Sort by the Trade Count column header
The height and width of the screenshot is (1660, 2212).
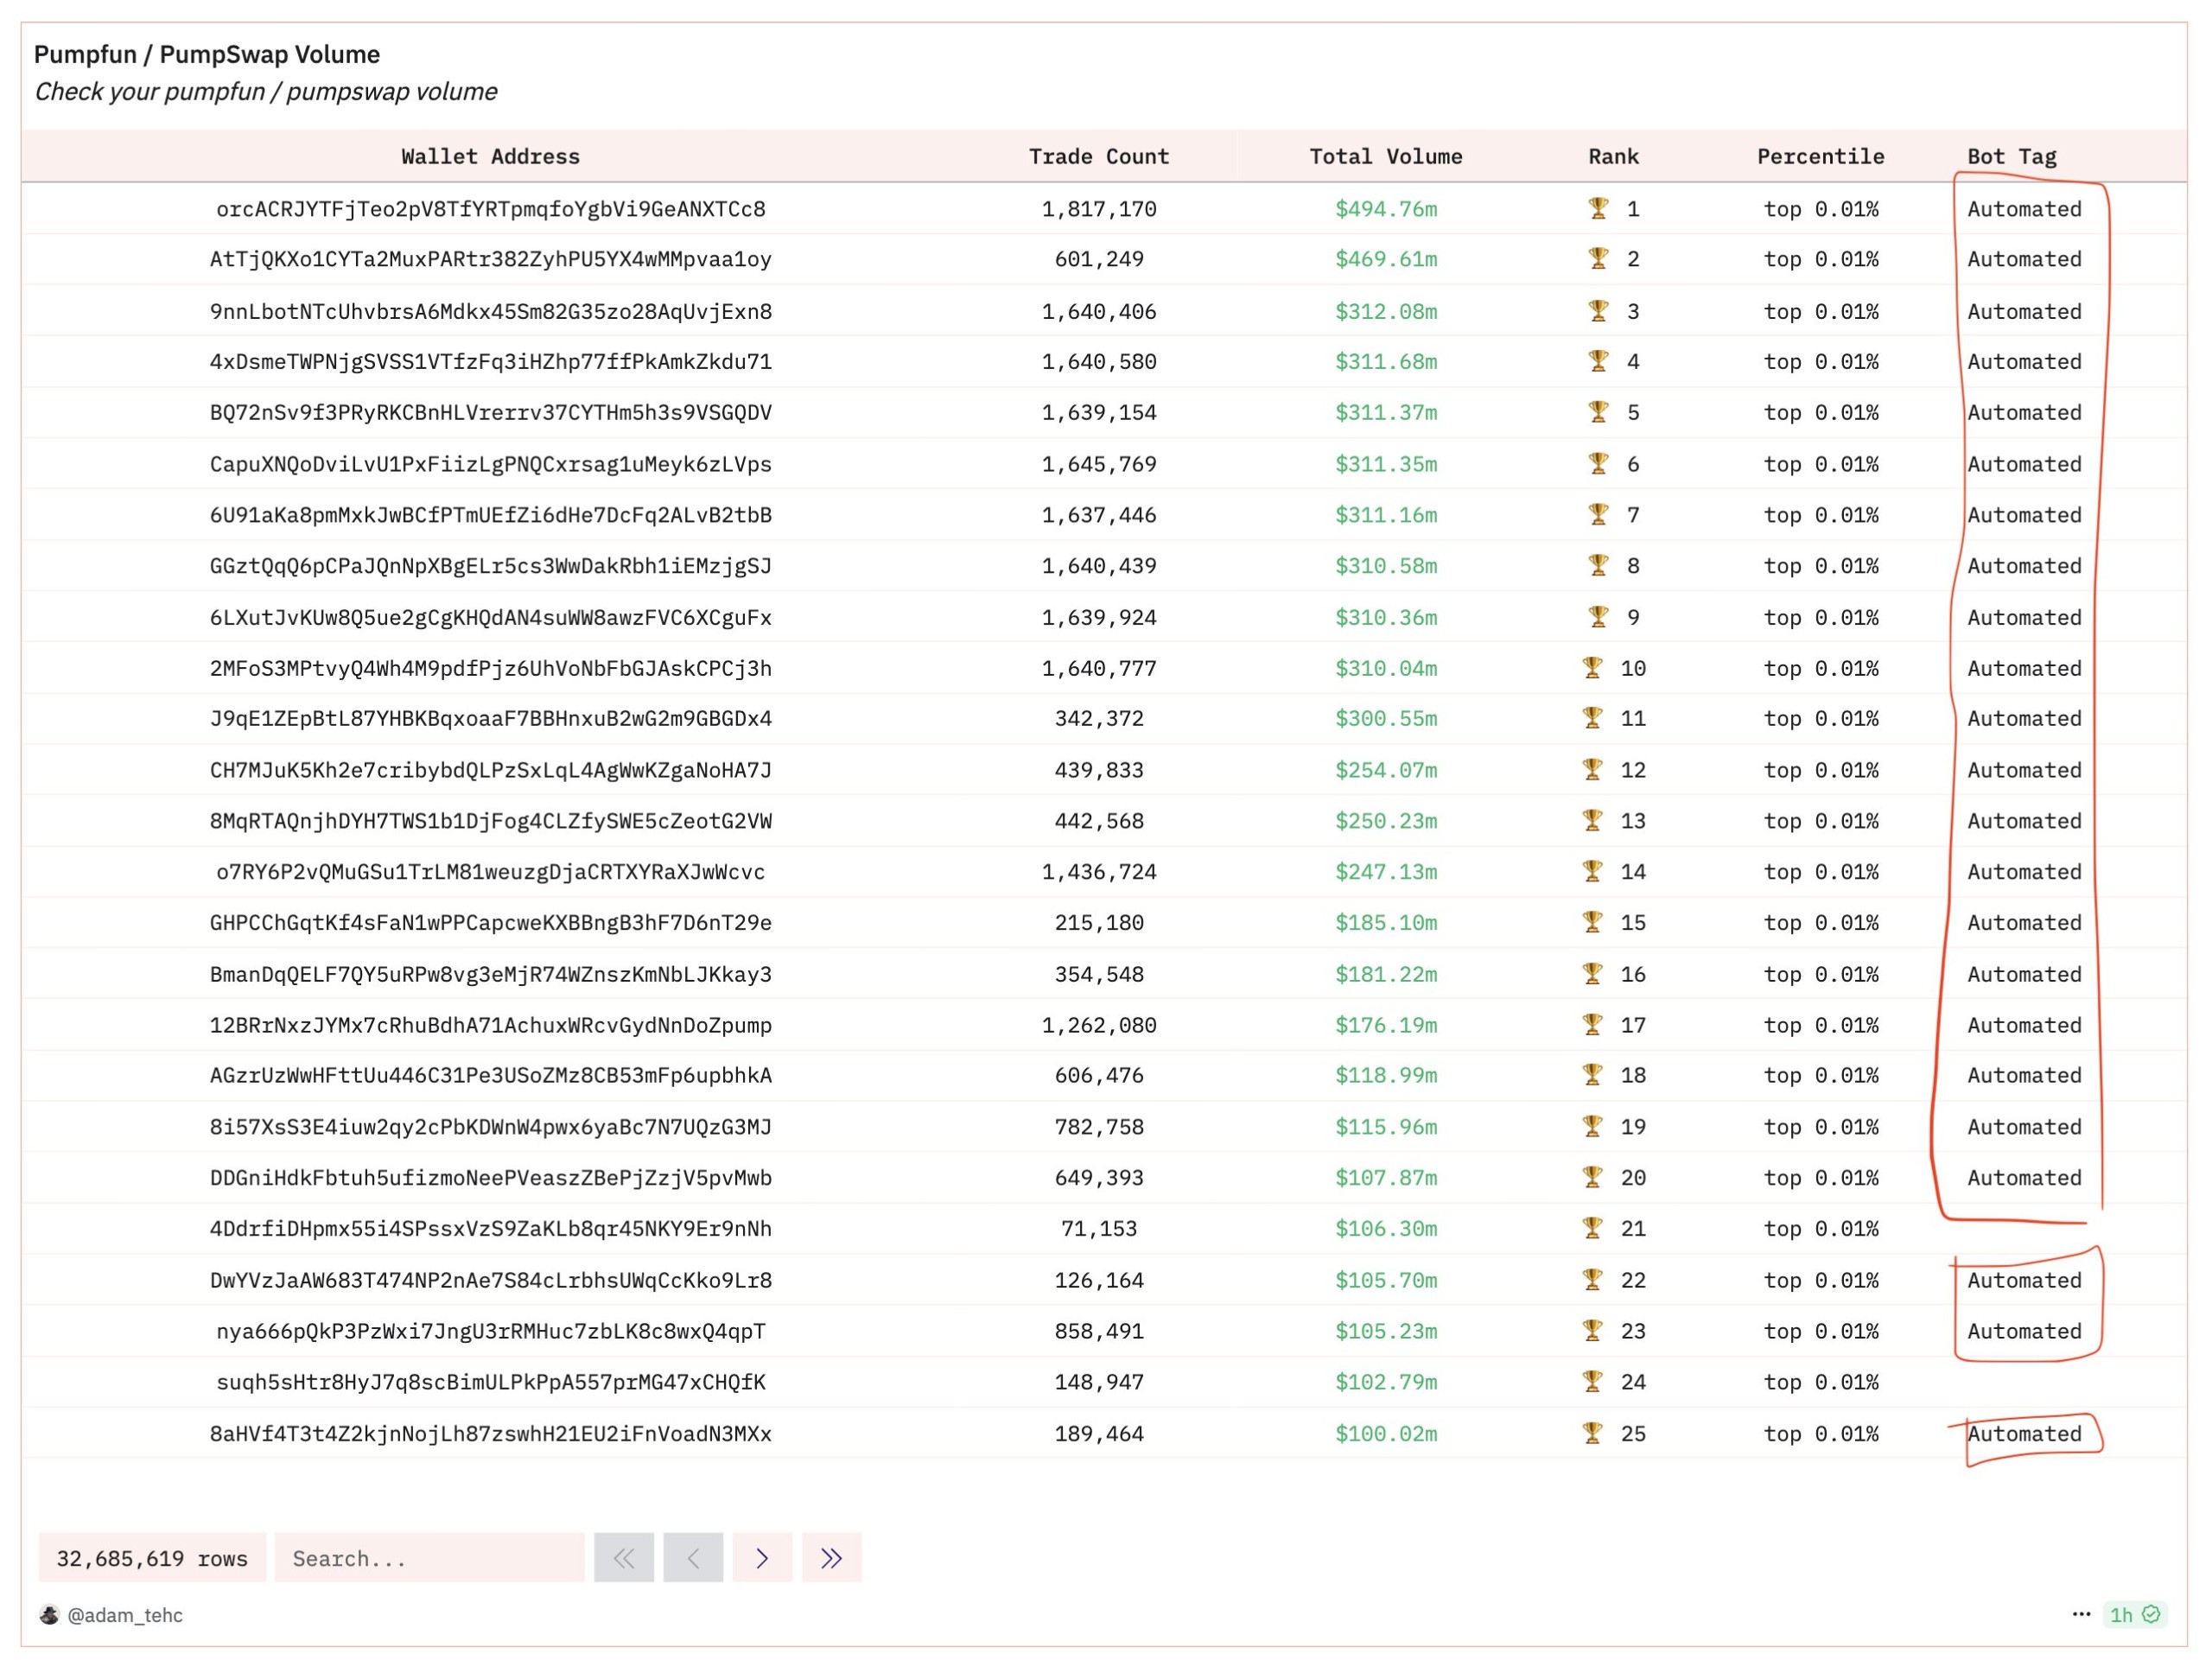[1099, 156]
